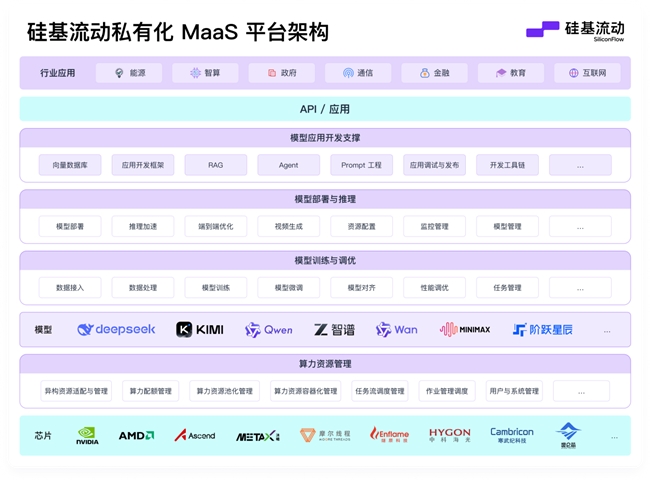Click the 模型微调 module box

pyautogui.click(x=288, y=288)
